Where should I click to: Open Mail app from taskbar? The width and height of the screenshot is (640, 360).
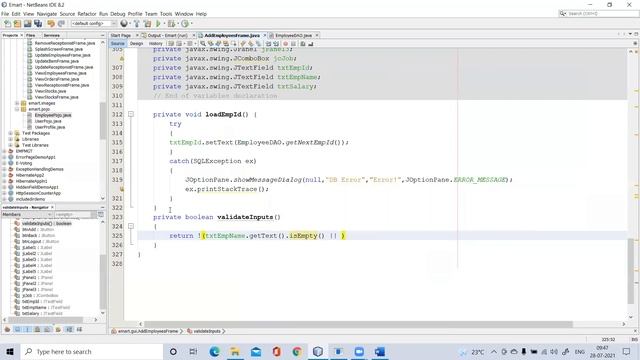pyautogui.click(x=256, y=351)
